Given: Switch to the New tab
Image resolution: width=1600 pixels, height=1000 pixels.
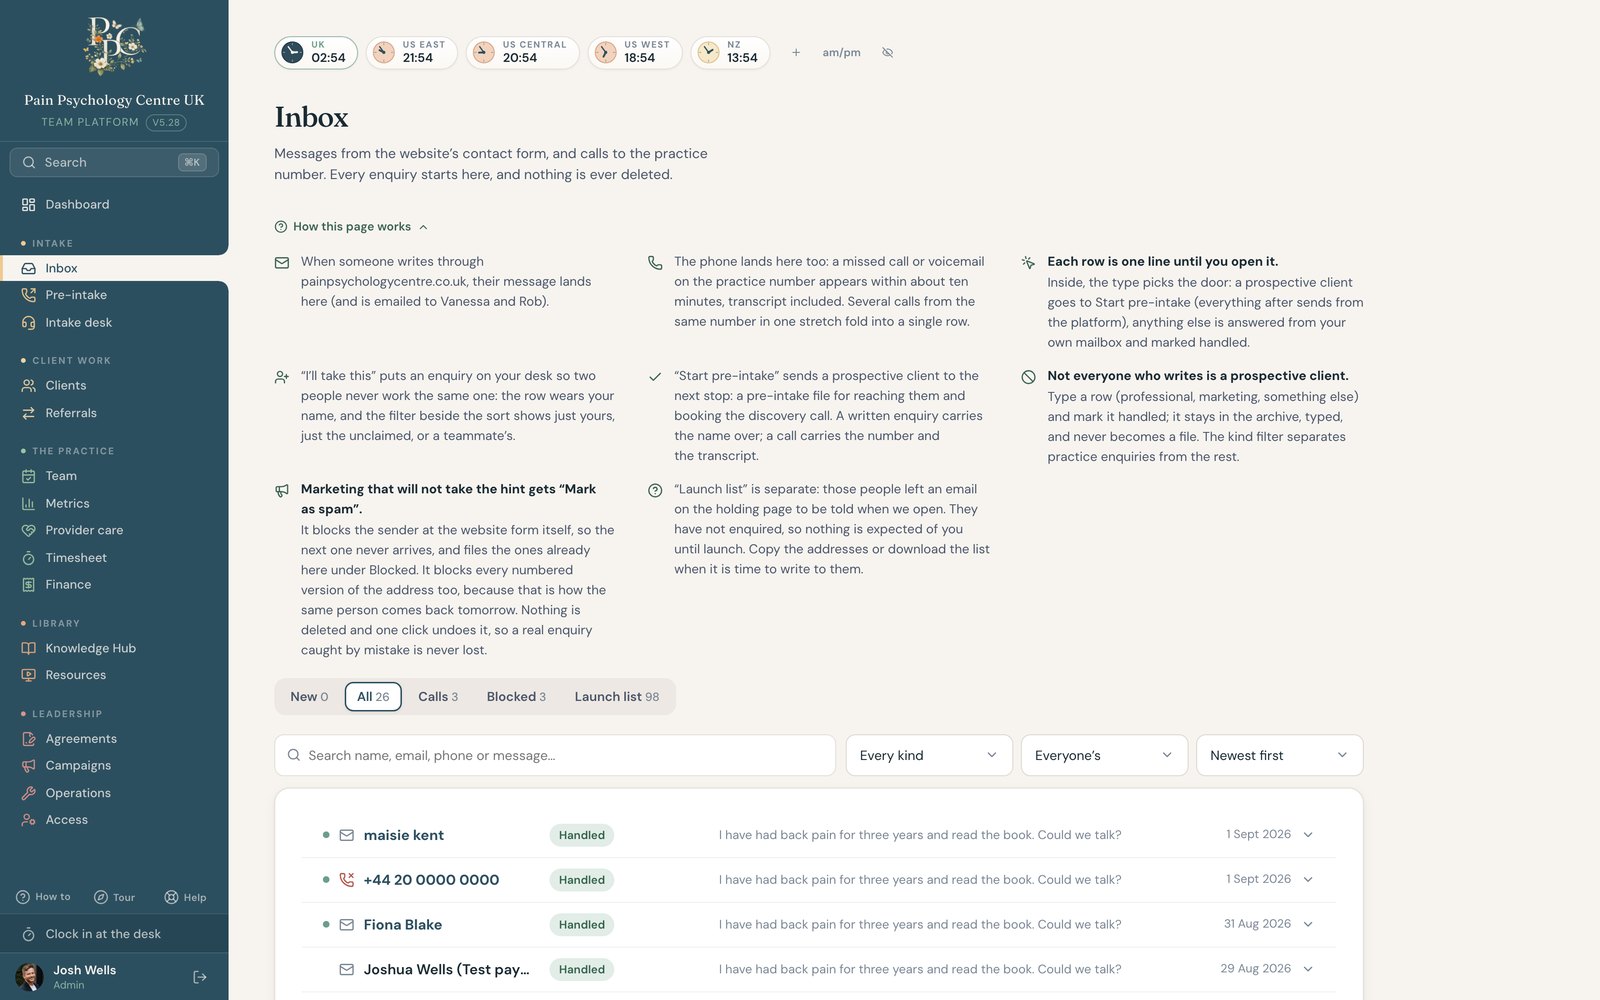Looking at the screenshot, I should point(309,697).
